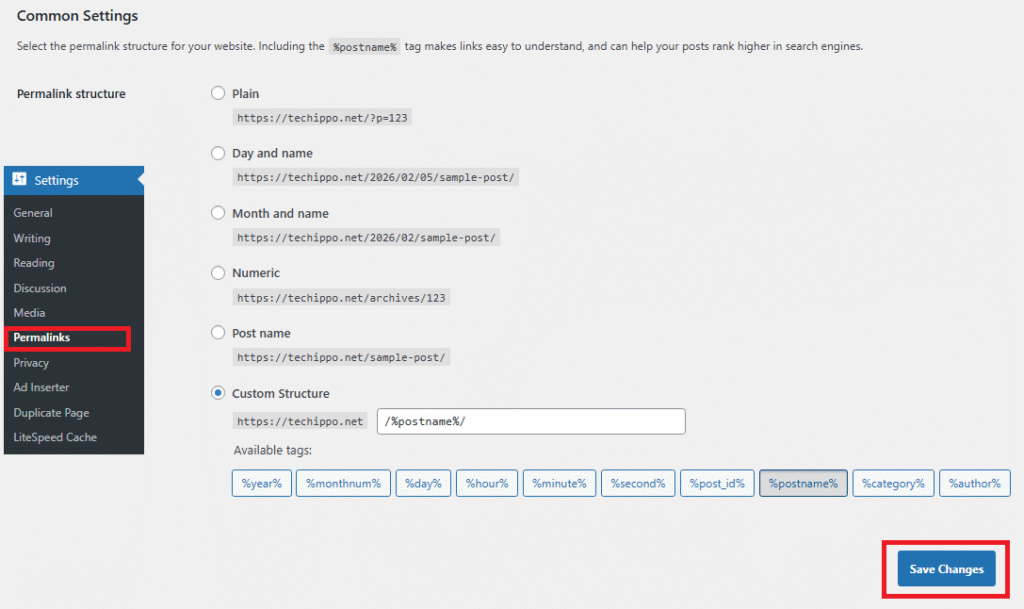Insert the %year% tag
The image size is (1024, 609).
[x=261, y=483]
